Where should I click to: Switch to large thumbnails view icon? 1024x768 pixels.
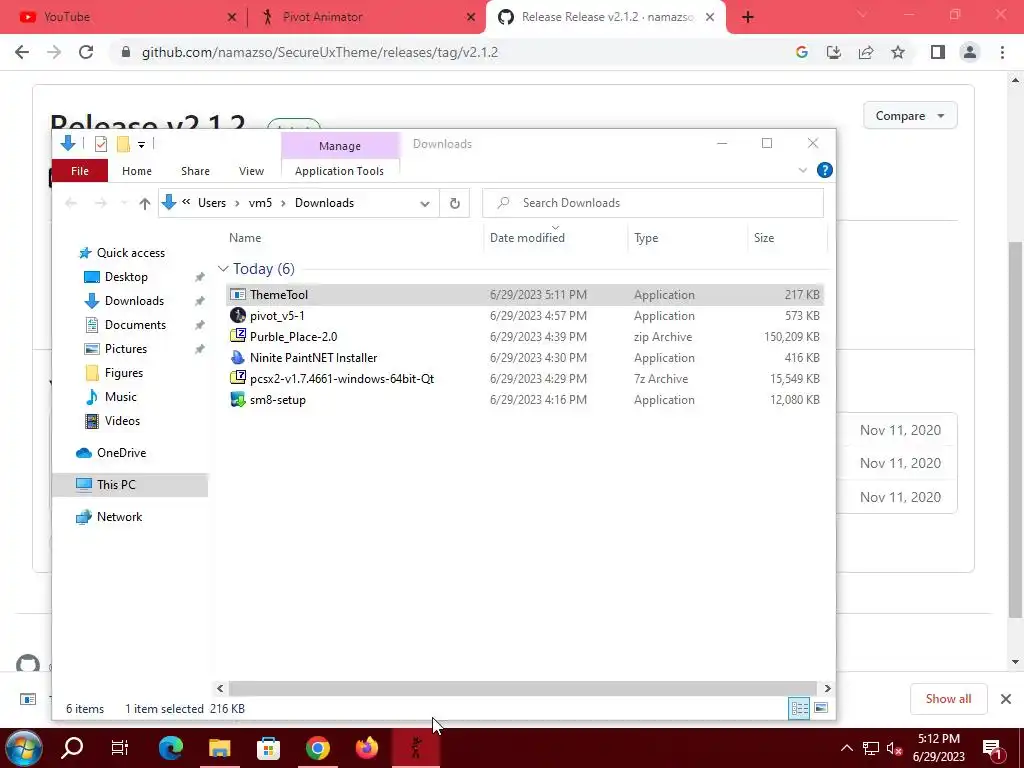[x=821, y=708]
